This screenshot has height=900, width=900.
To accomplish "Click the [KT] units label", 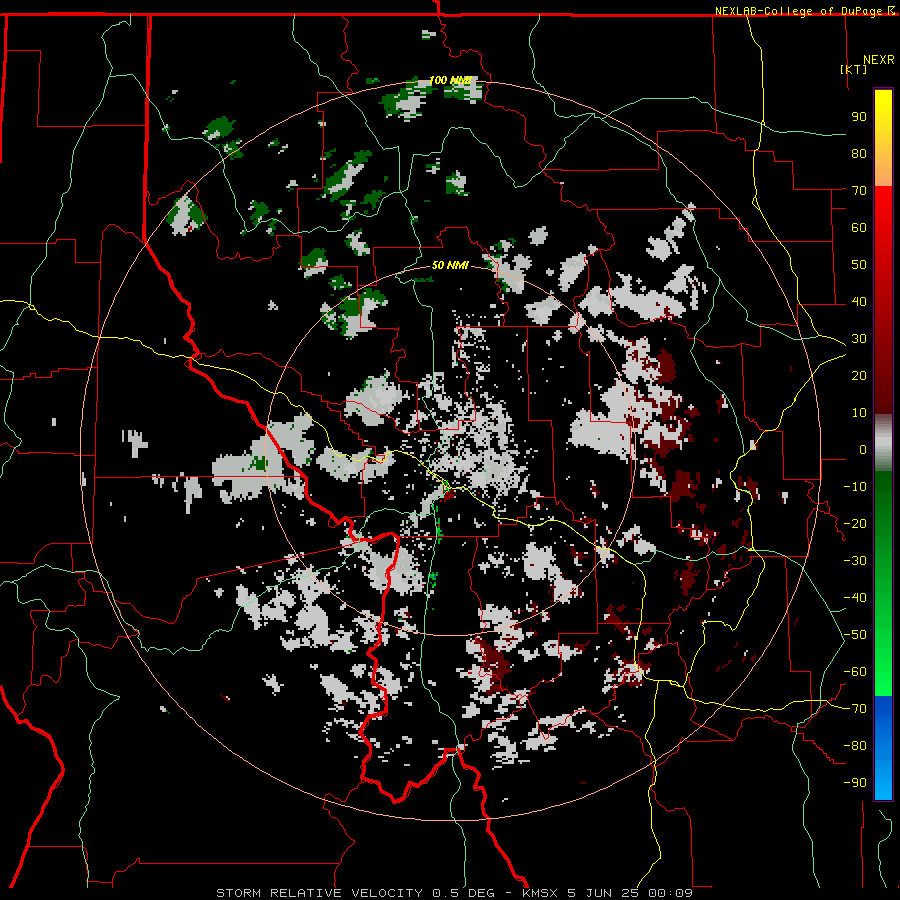I will tap(853, 69).
